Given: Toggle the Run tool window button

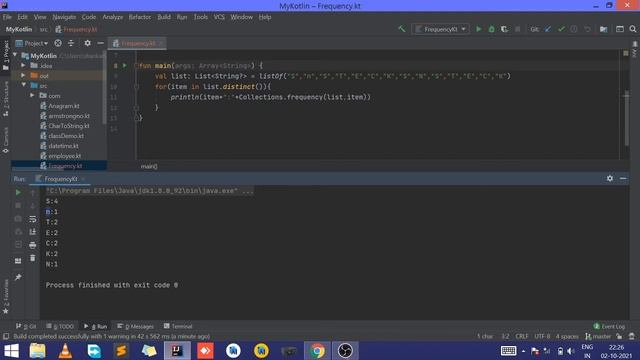Looking at the screenshot, I should 96,326.
